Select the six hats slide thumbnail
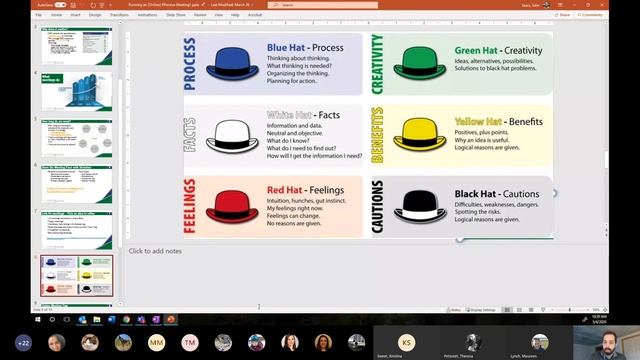This screenshot has width=640, height=360. coord(76,276)
